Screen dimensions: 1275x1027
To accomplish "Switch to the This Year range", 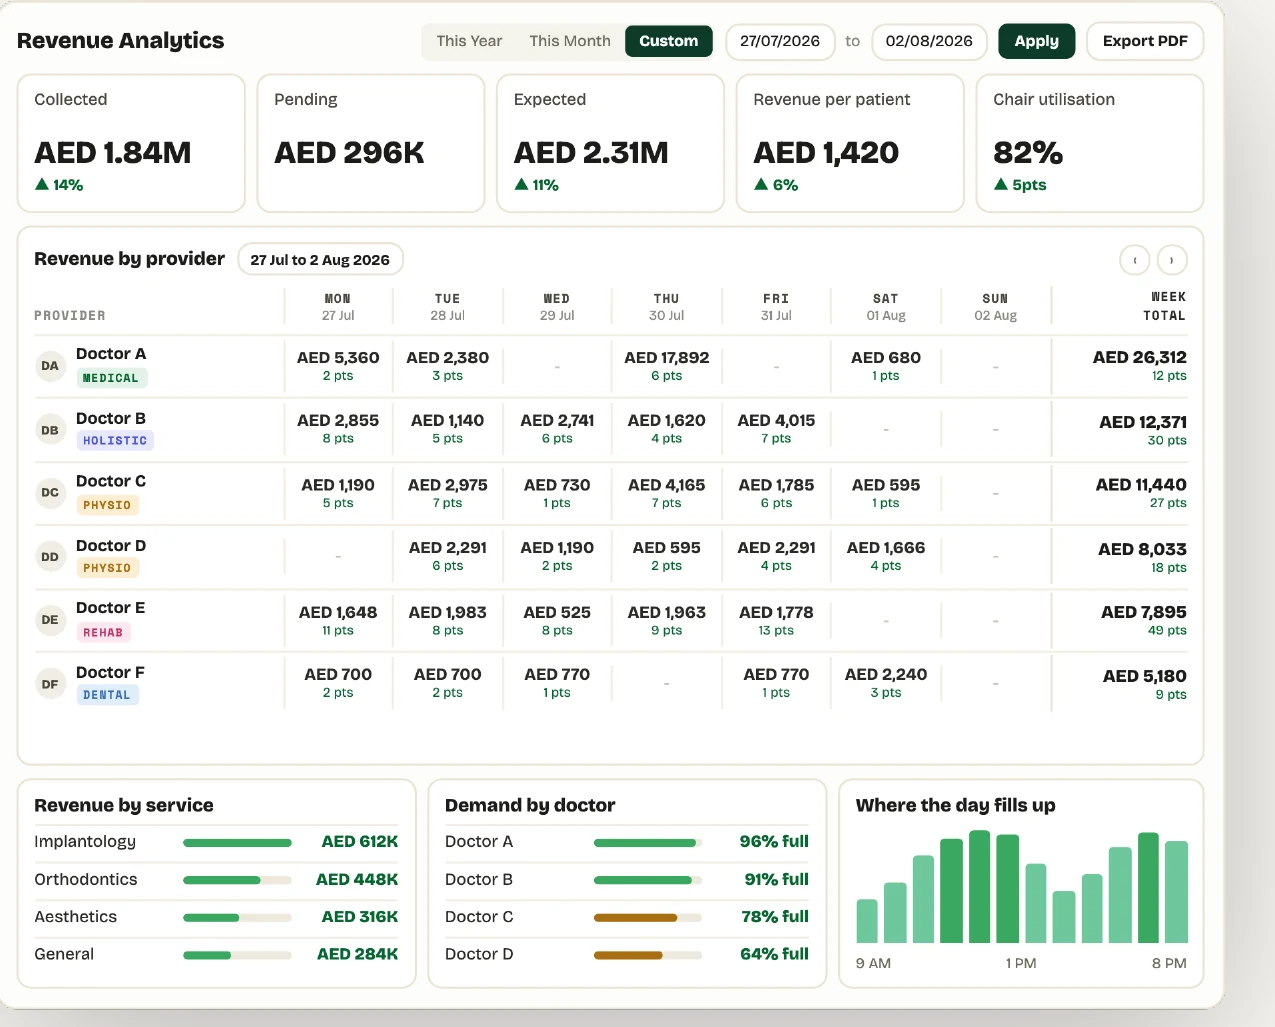I will 469,41.
